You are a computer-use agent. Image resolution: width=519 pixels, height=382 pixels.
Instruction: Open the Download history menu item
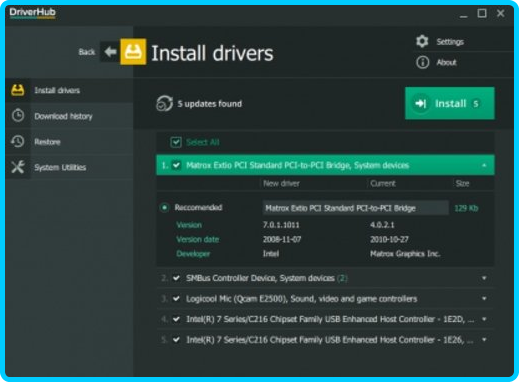(x=63, y=116)
